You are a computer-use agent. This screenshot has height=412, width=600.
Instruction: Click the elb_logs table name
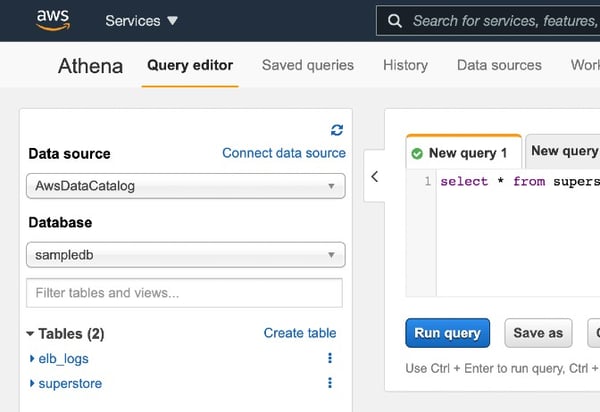[x=64, y=359]
